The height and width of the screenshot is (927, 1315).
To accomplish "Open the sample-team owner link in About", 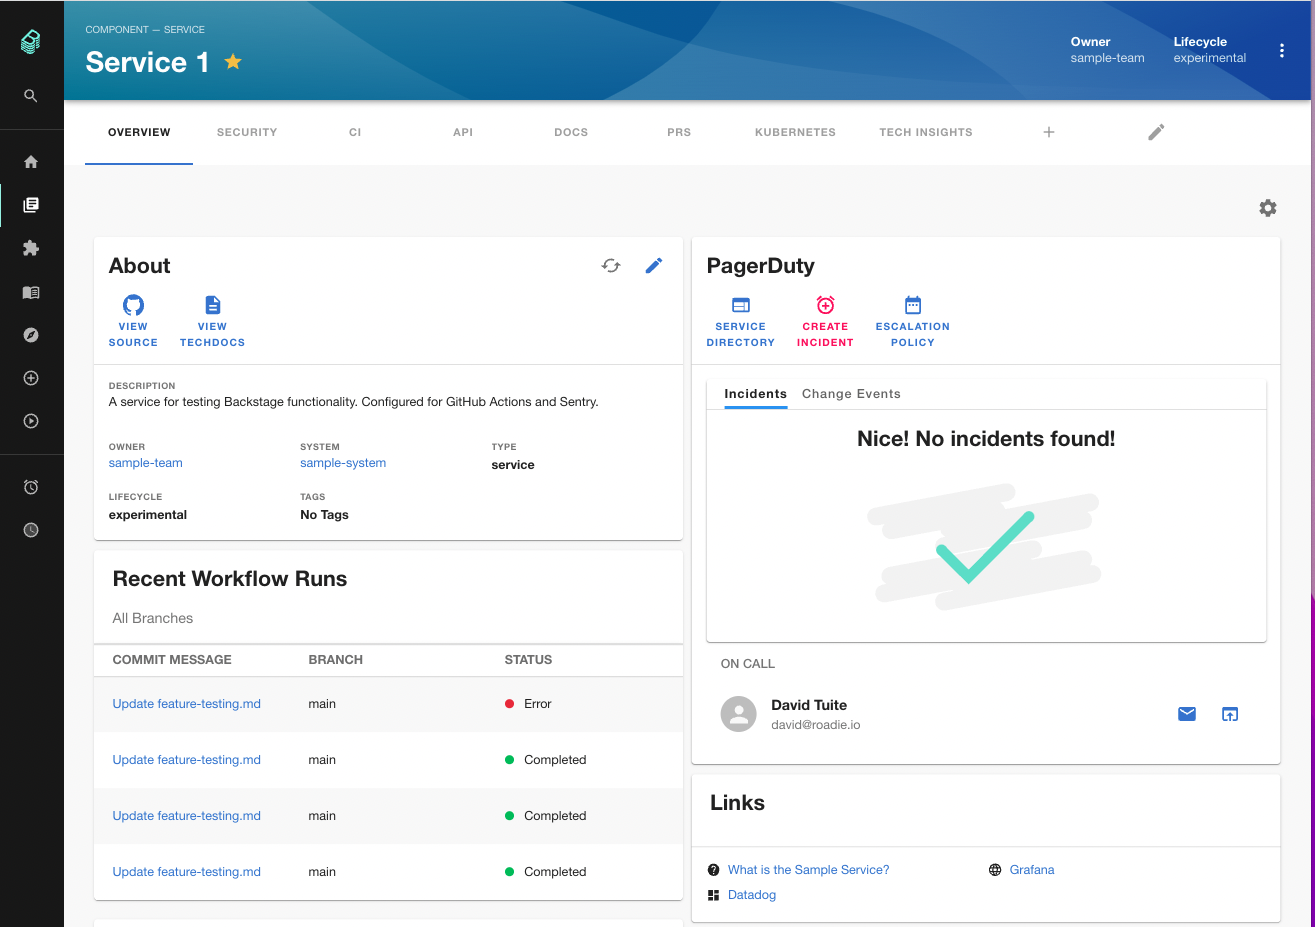I will [x=146, y=463].
